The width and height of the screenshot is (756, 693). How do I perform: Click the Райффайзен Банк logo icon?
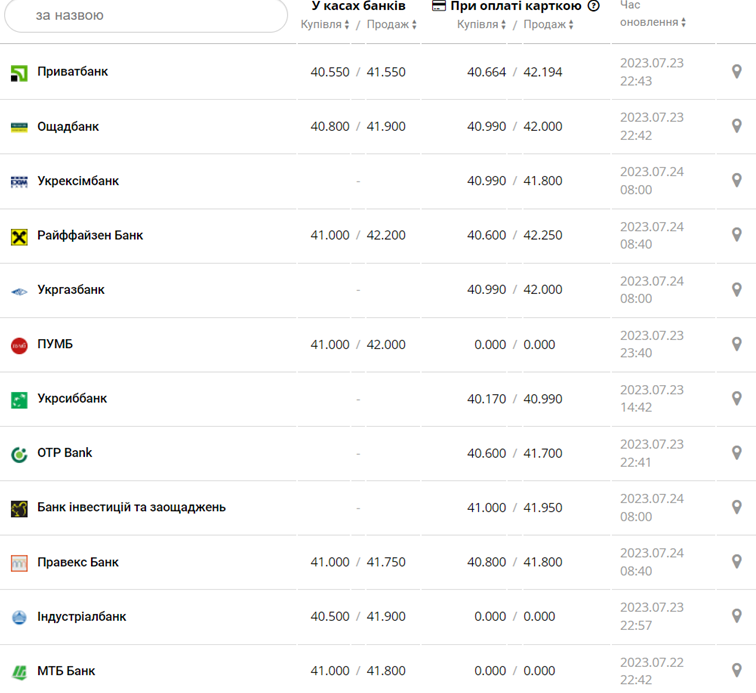(19, 236)
